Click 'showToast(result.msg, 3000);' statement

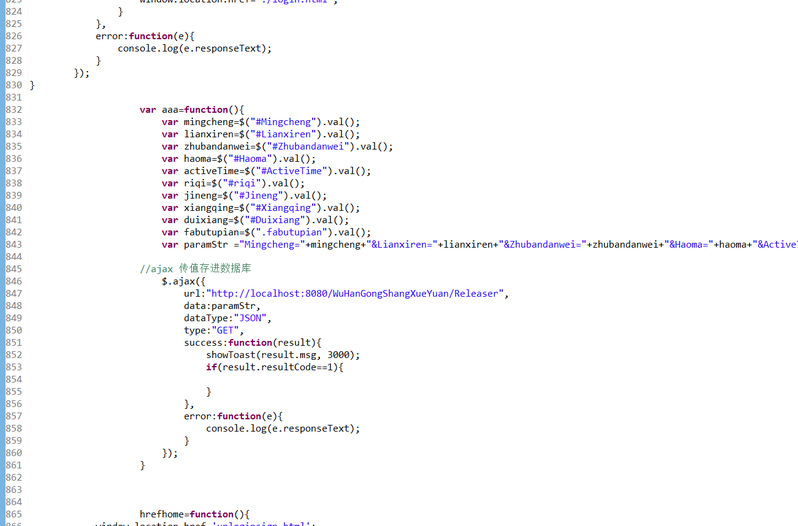click(x=283, y=355)
